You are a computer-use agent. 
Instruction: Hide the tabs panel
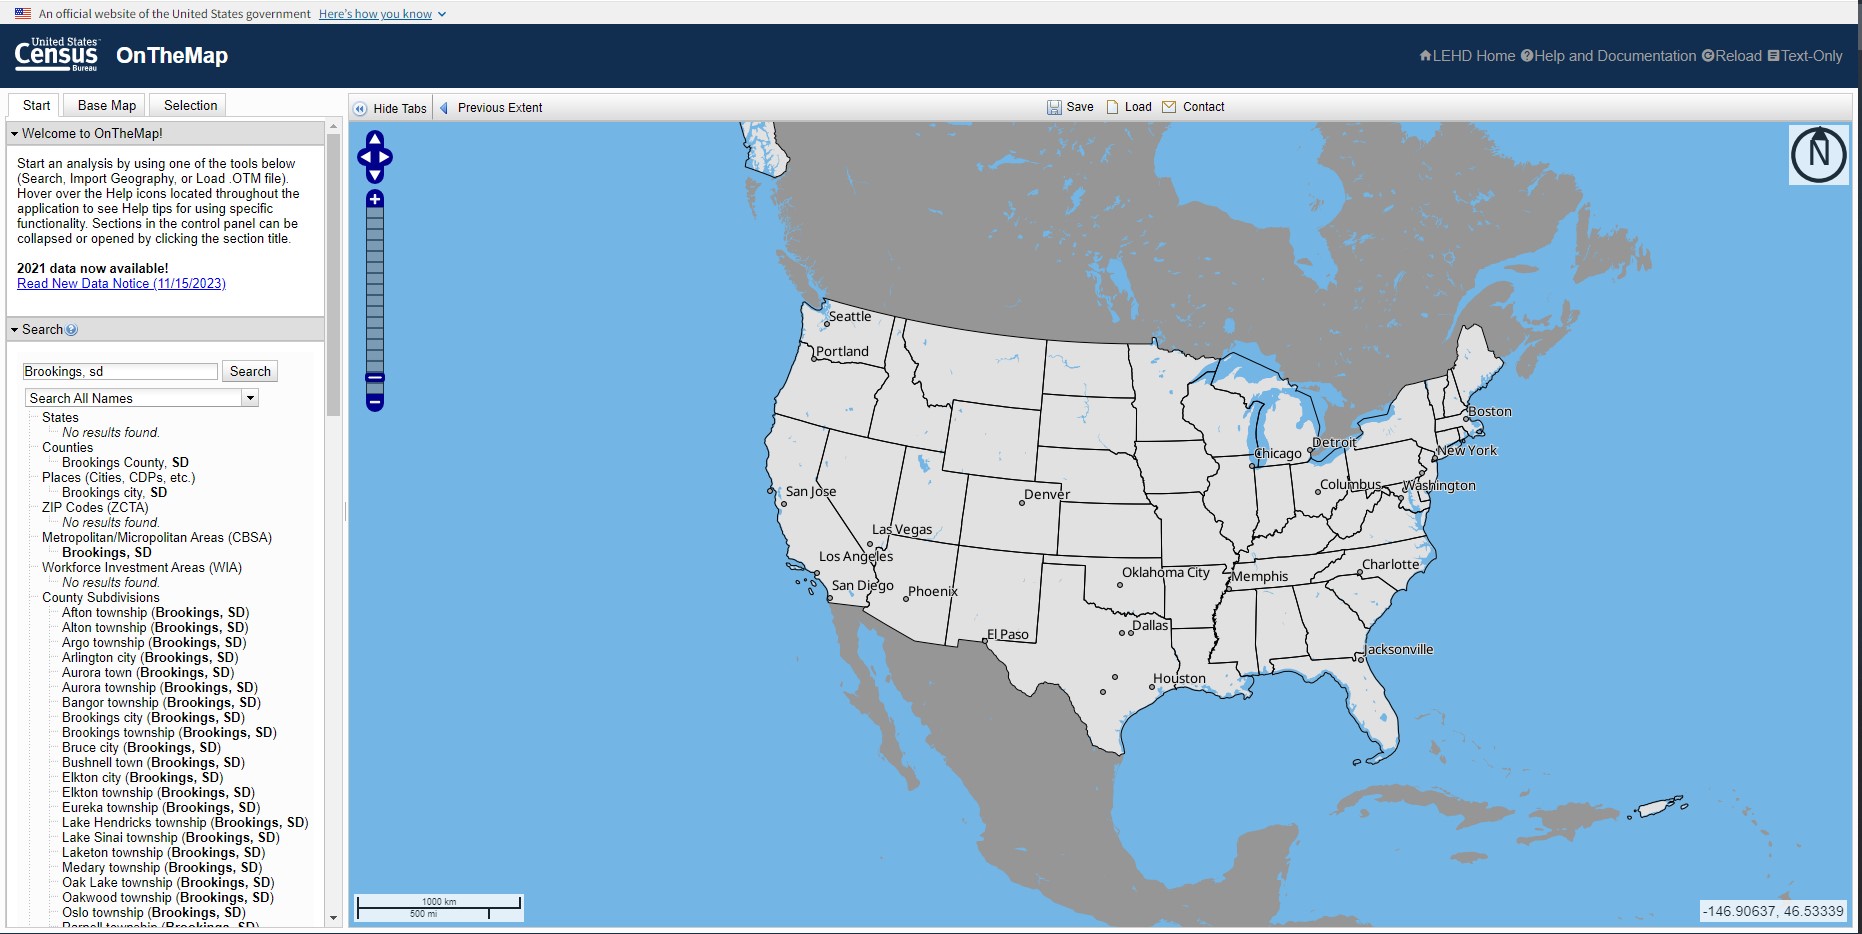click(x=390, y=108)
